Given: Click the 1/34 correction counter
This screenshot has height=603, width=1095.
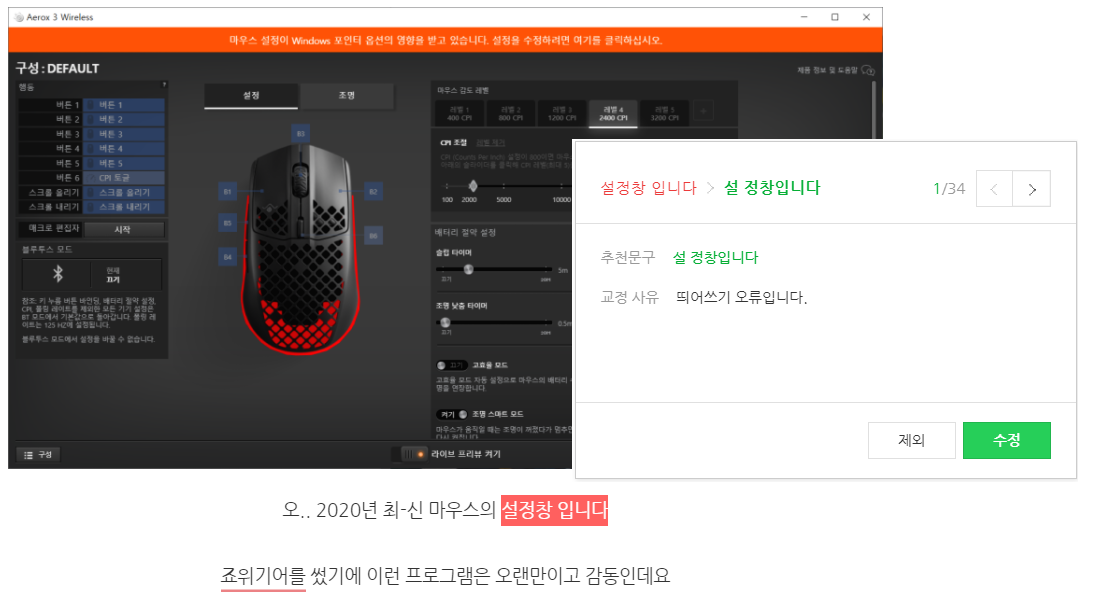Looking at the screenshot, I should [949, 189].
